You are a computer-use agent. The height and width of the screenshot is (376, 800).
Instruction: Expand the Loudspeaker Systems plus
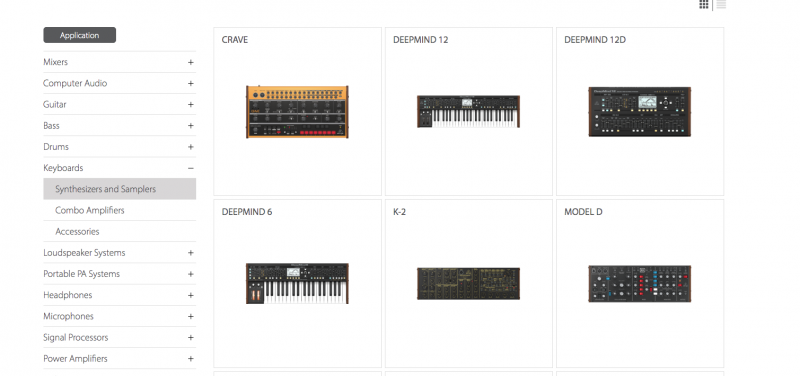(x=191, y=253)
